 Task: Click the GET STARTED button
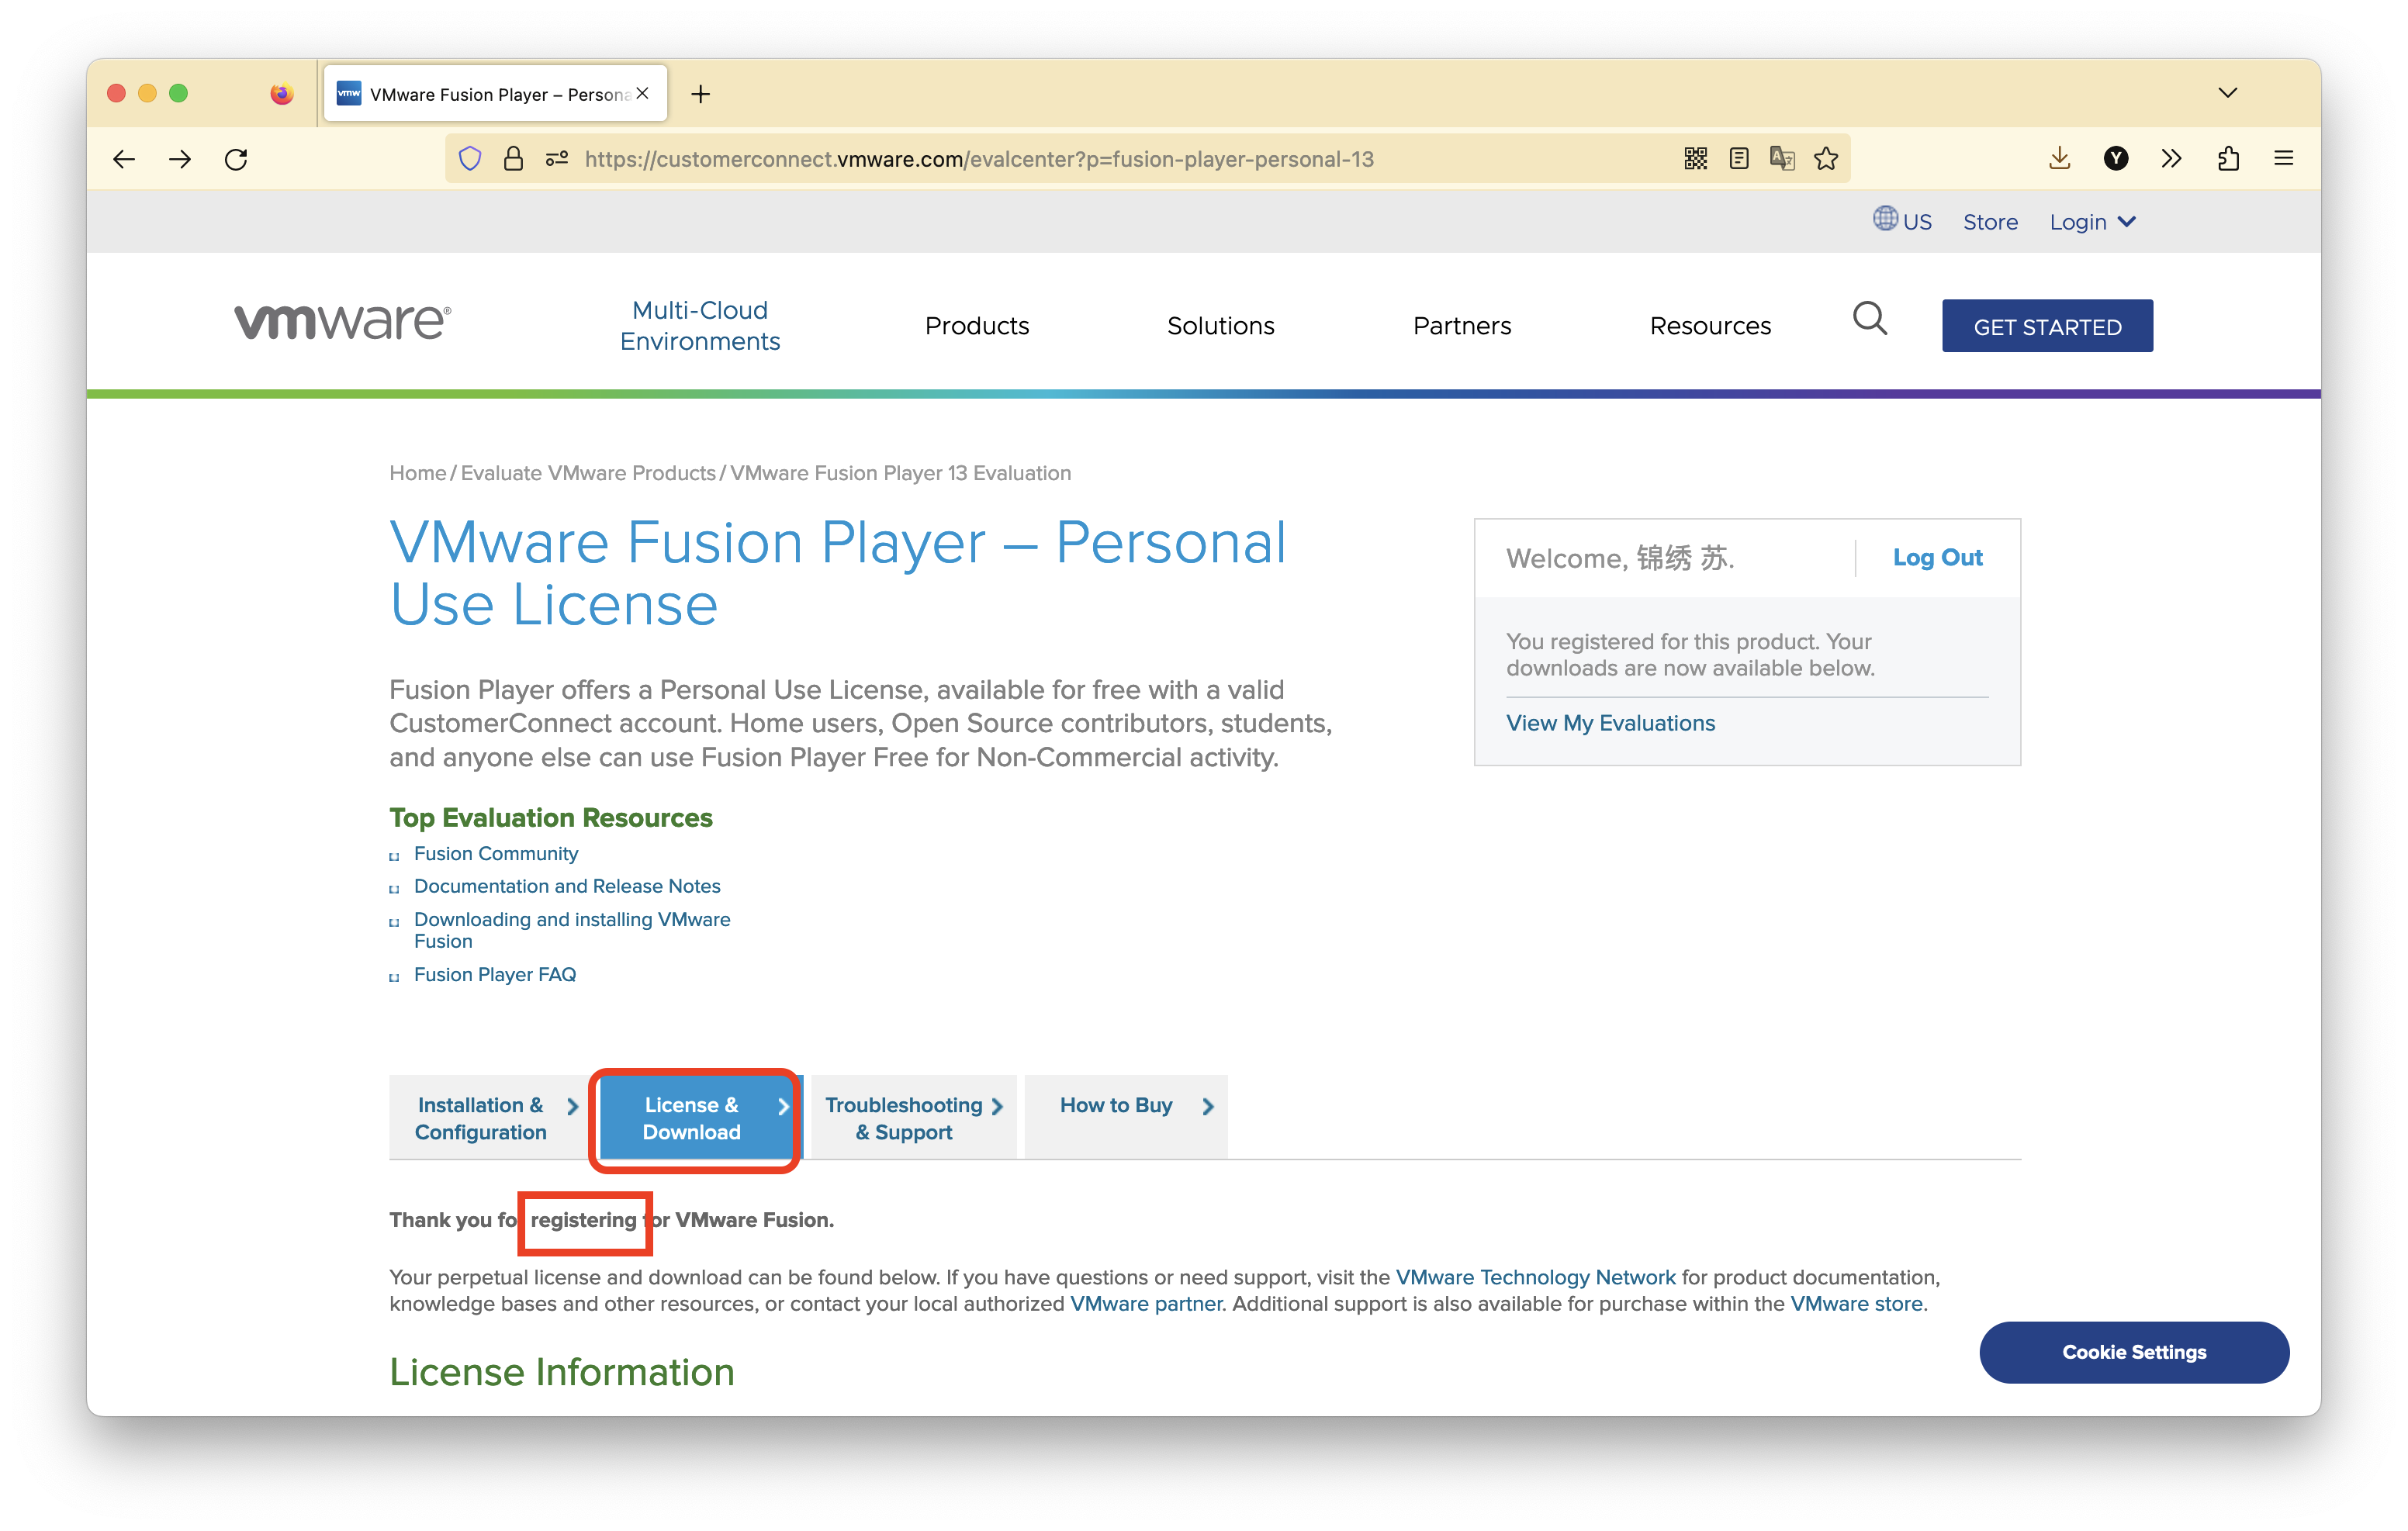(2047, 327)
